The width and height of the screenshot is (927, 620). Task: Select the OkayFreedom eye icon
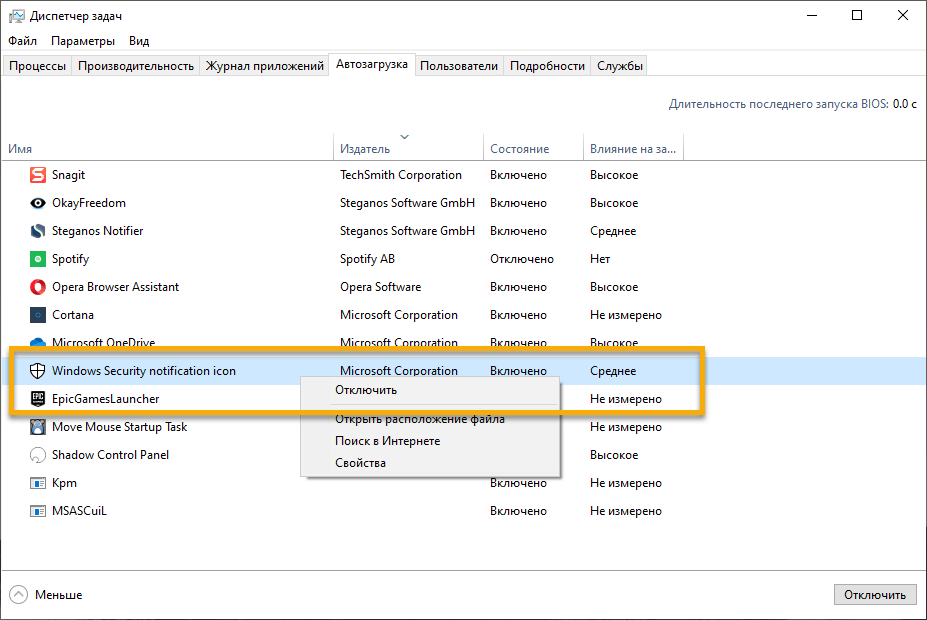pos(38,203)
